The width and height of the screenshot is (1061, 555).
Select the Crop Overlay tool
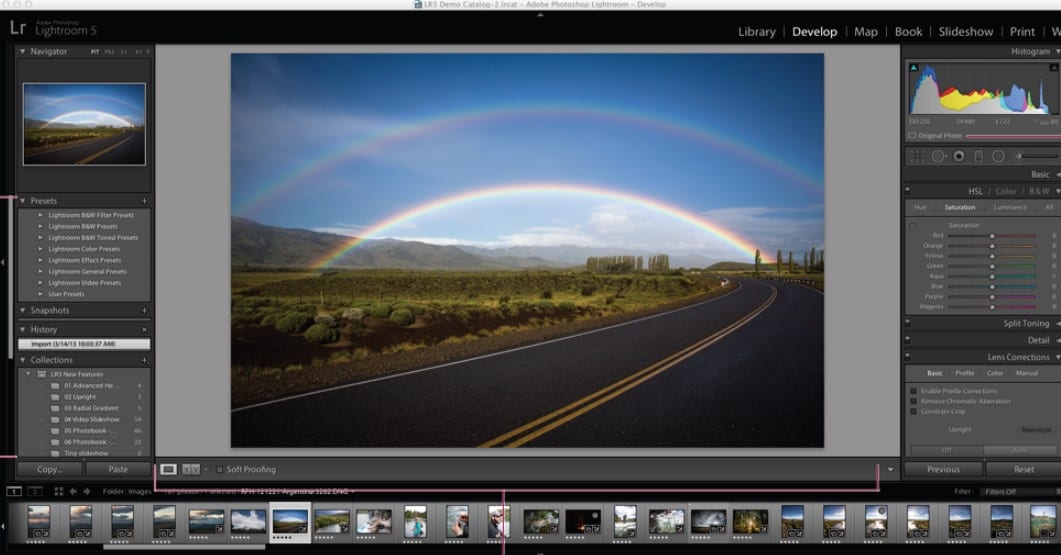coord(917,156)
